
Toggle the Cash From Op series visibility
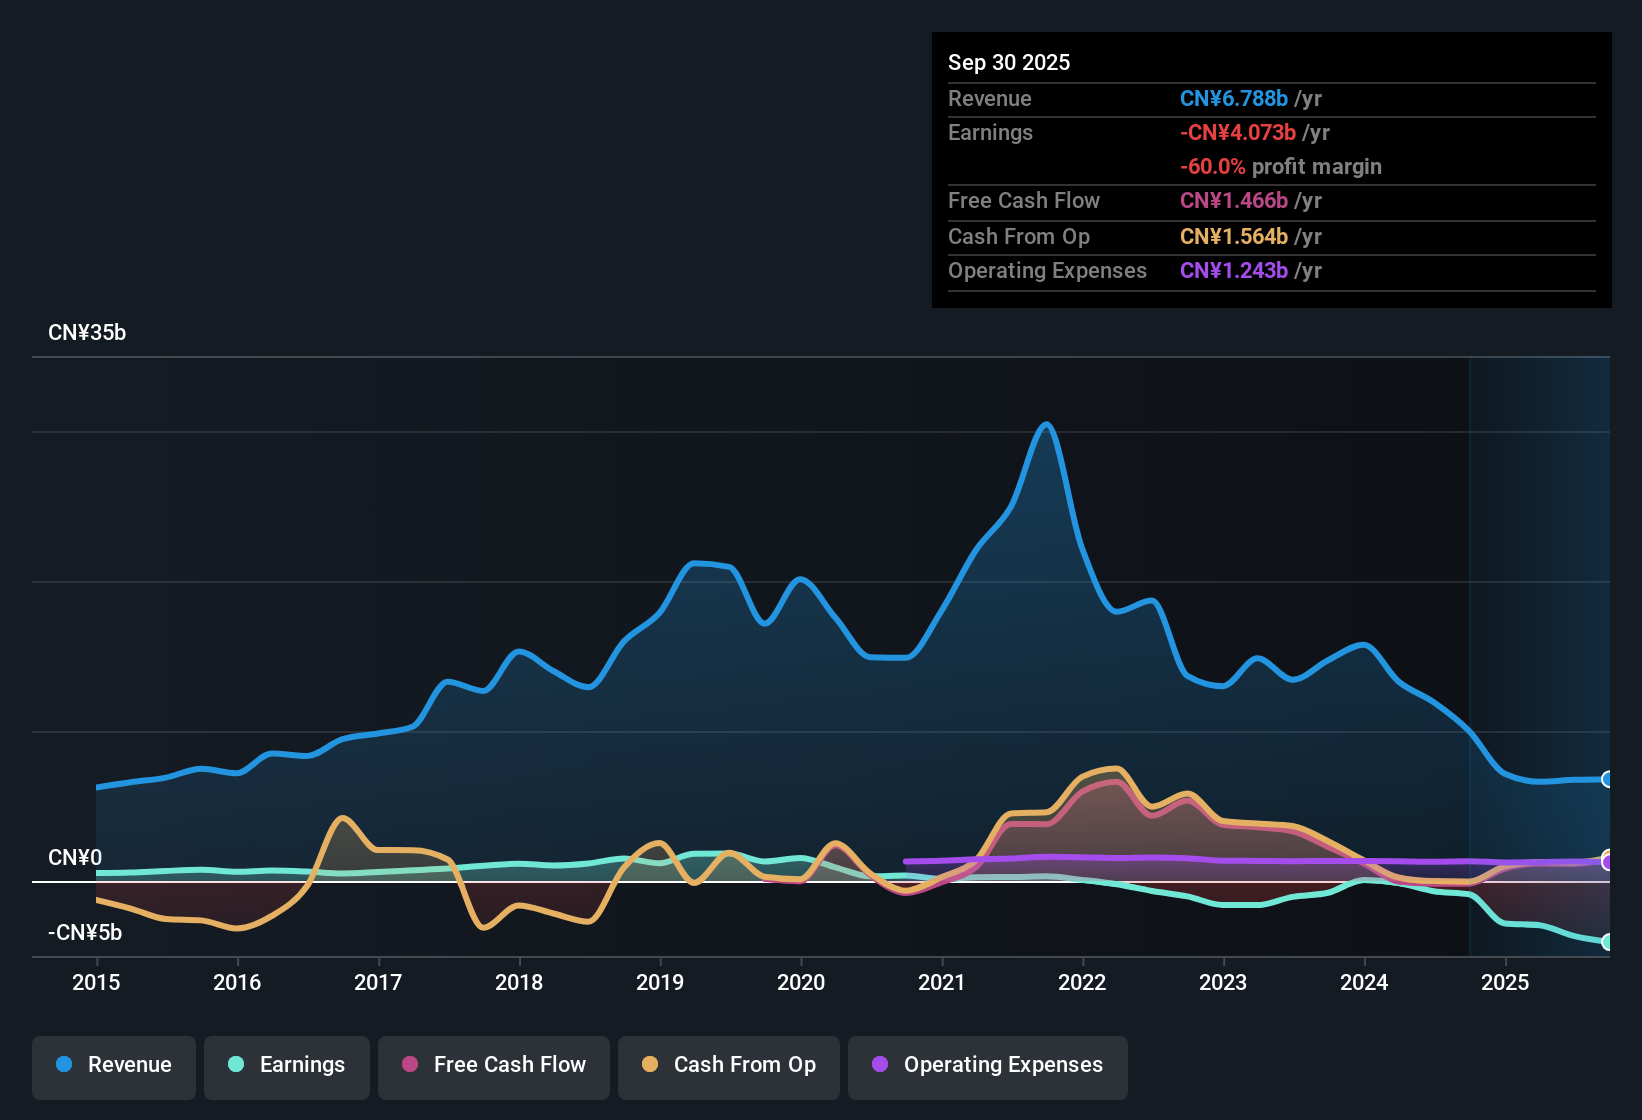(x=729, y=1065)
